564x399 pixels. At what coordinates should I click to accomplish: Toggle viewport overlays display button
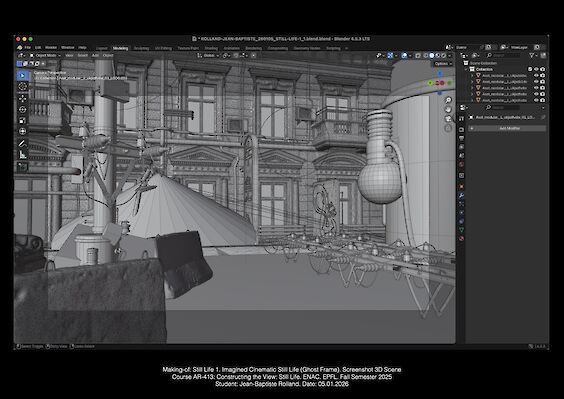coord(404,55)
